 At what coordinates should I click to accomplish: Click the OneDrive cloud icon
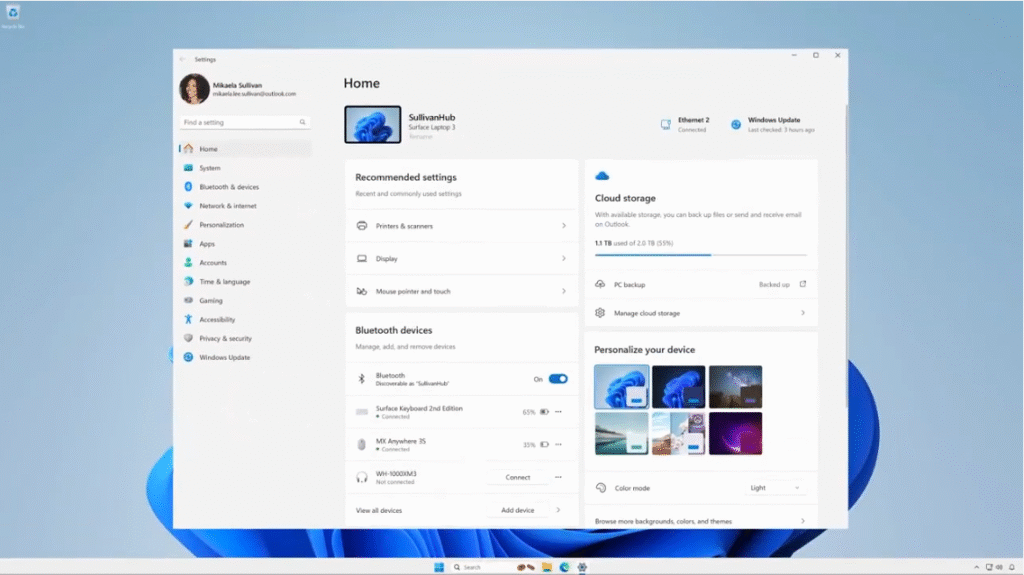(602, 176)
